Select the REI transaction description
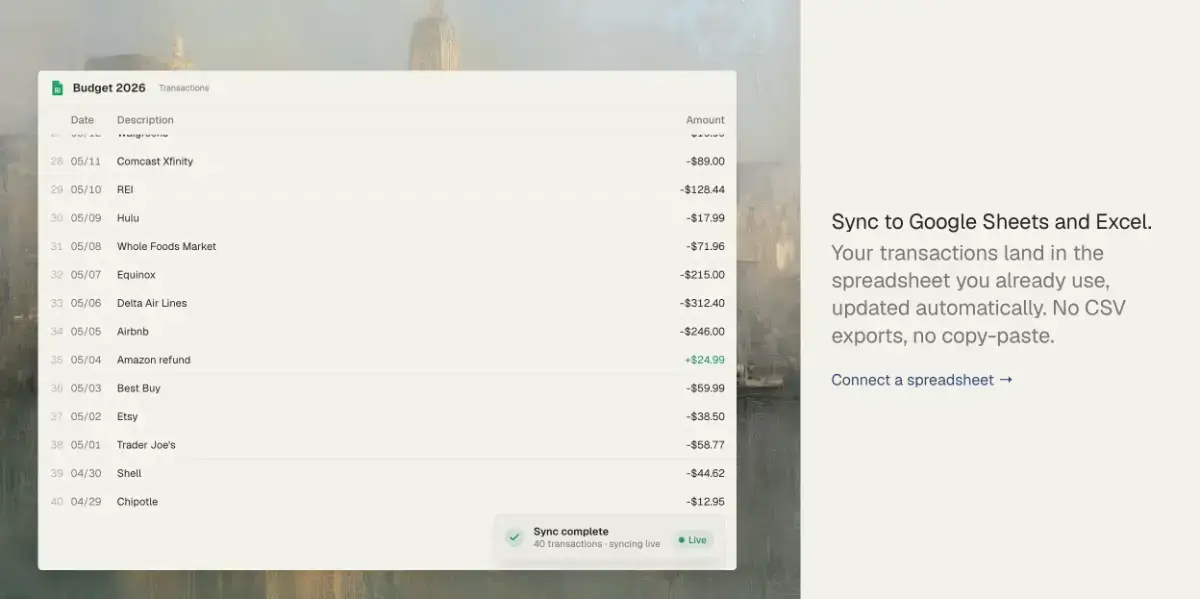The image size is (1200, 599). pyautogui.click(x=125, y=190)
